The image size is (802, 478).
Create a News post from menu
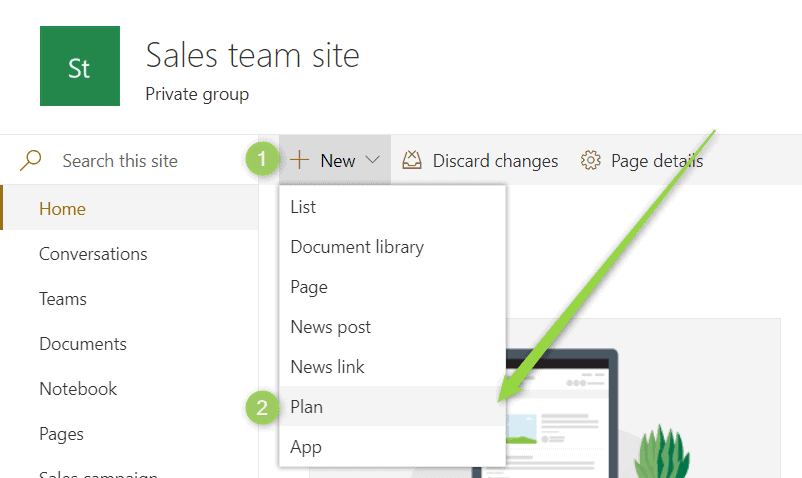click(x=330, y=327)
